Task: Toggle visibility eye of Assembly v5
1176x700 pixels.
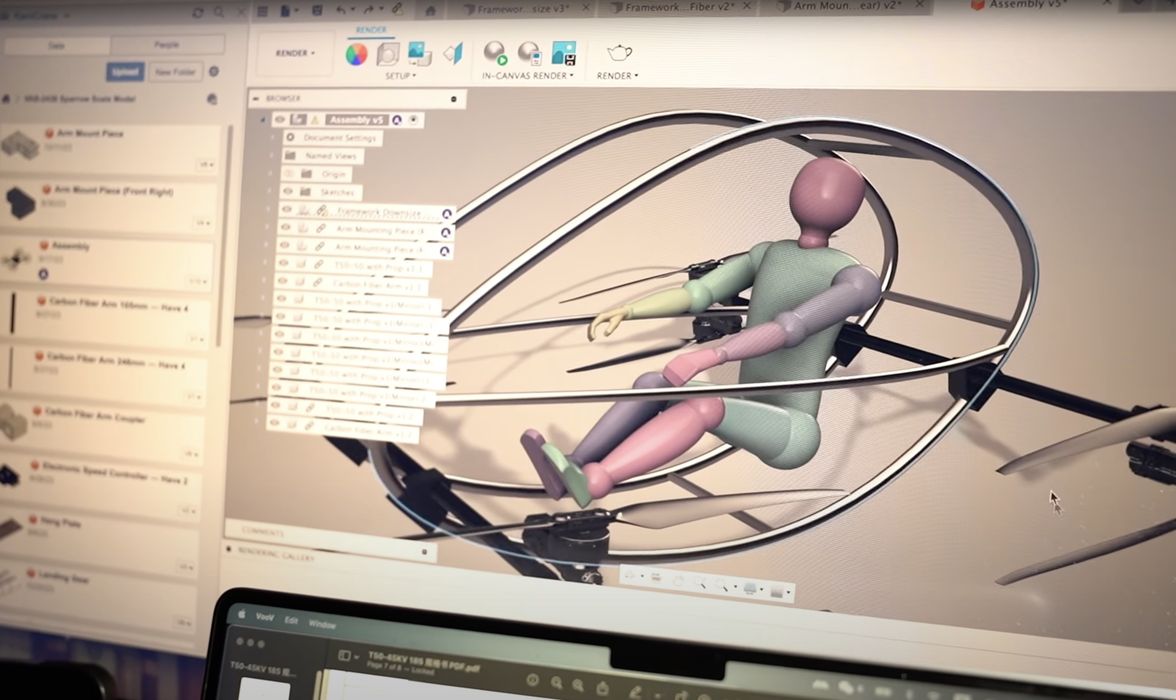Action: [280, 120]
